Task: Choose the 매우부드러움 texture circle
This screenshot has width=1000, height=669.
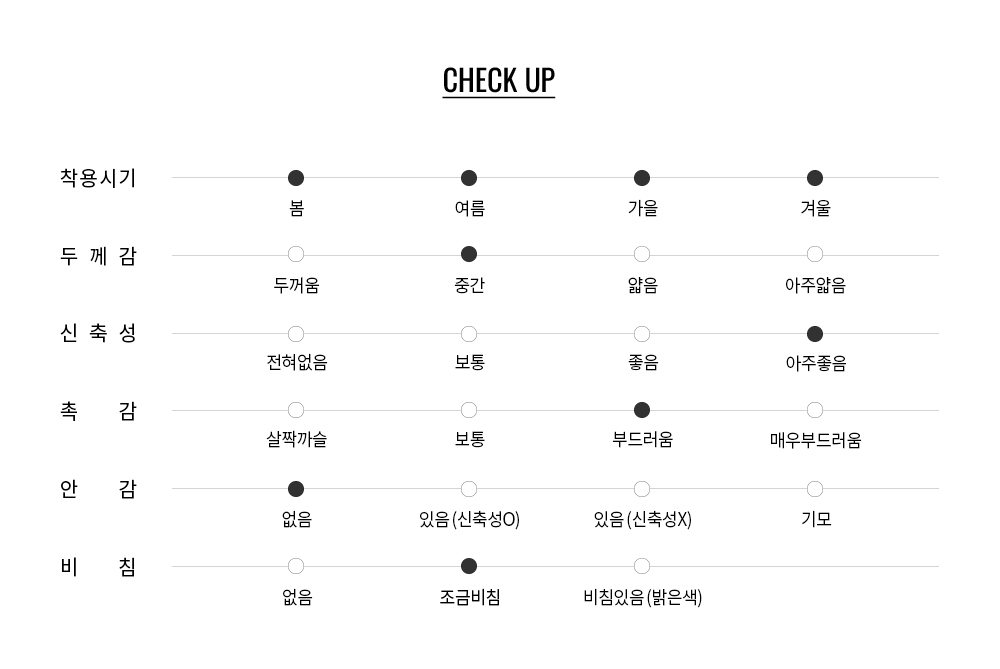Action: coord(815,410)
